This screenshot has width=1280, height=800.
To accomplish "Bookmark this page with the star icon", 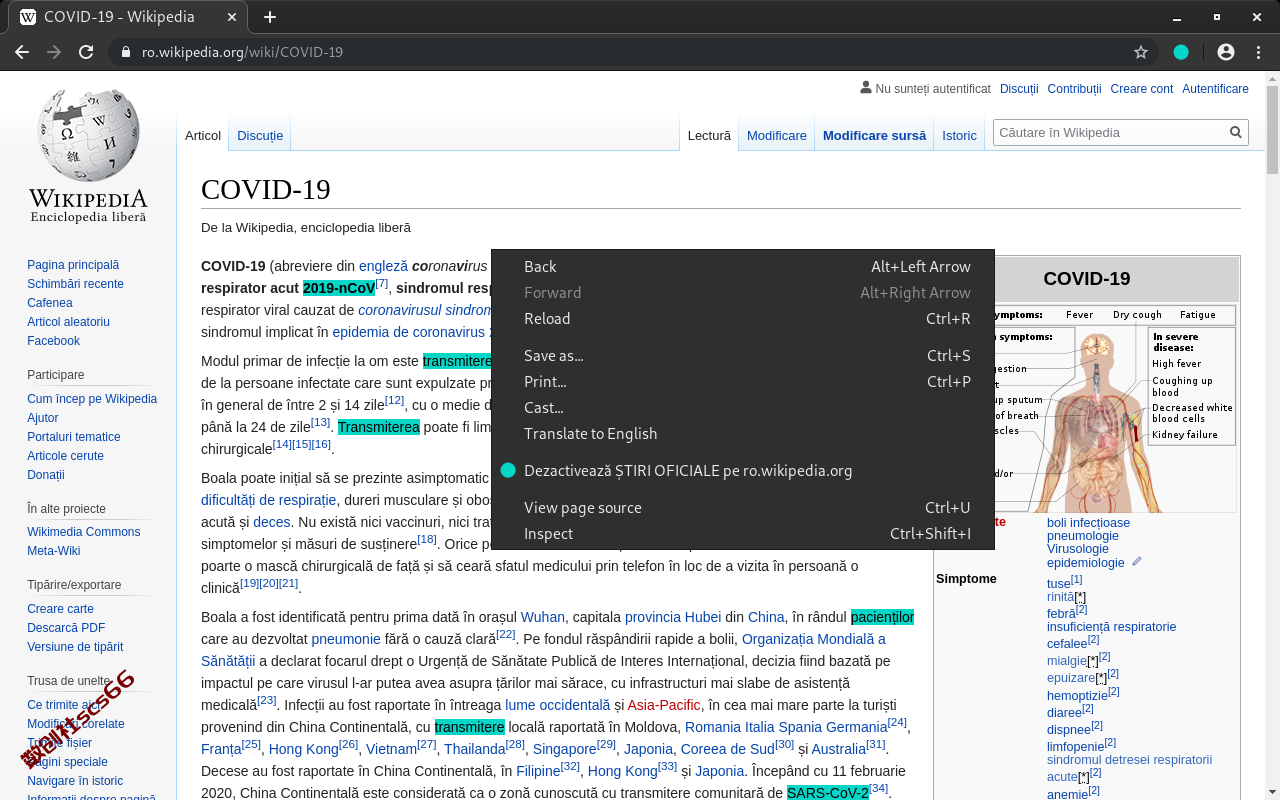I will (x=1141, y=52).
